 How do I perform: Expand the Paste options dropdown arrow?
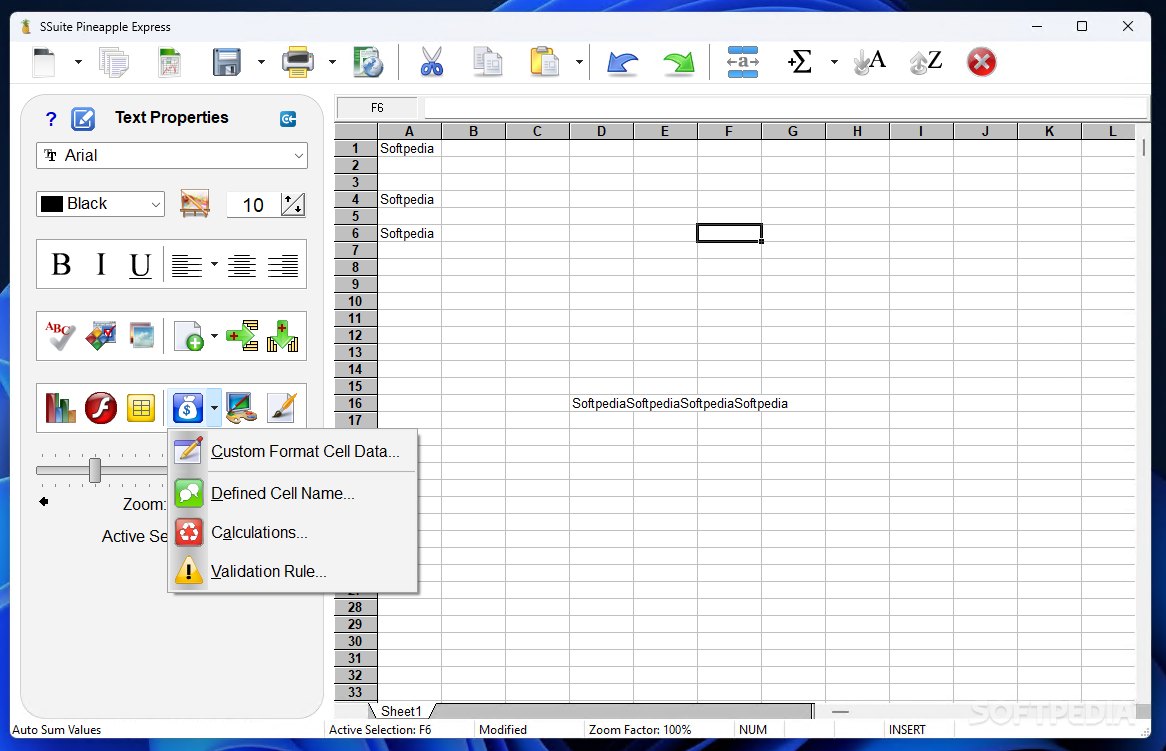pos(579,62)
